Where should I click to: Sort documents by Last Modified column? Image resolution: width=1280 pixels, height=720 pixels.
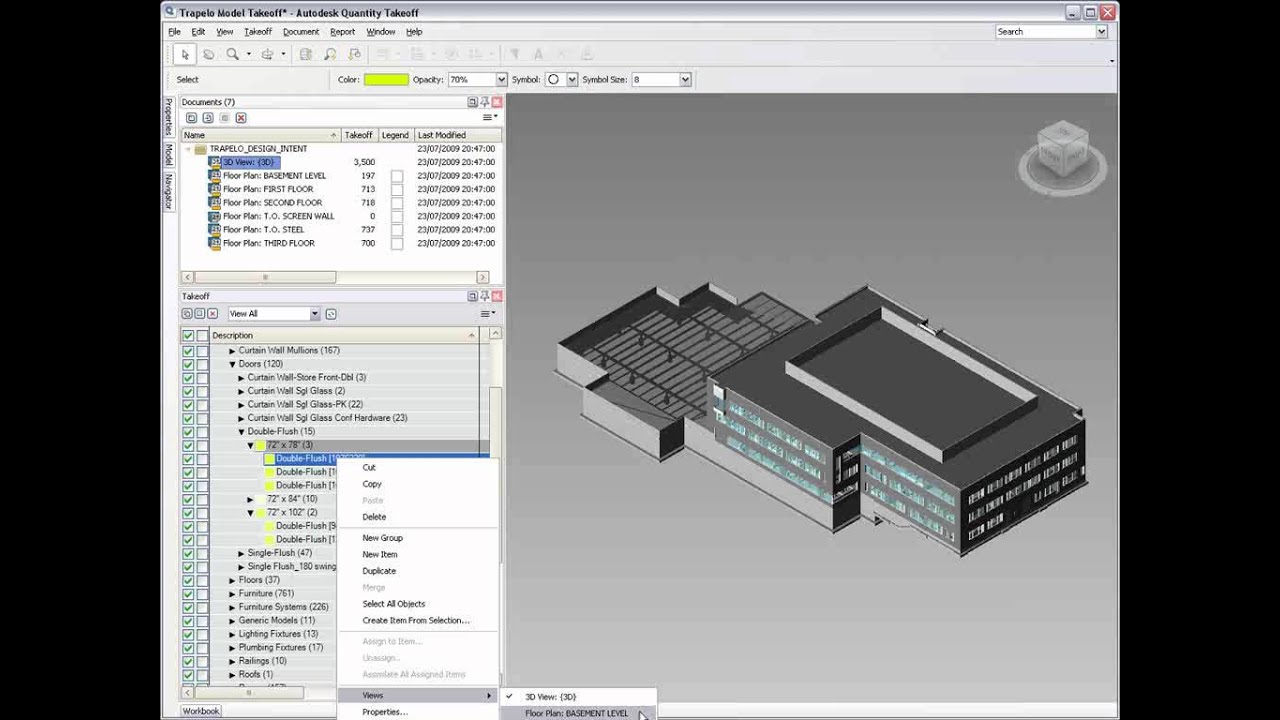tap(457, 135)
